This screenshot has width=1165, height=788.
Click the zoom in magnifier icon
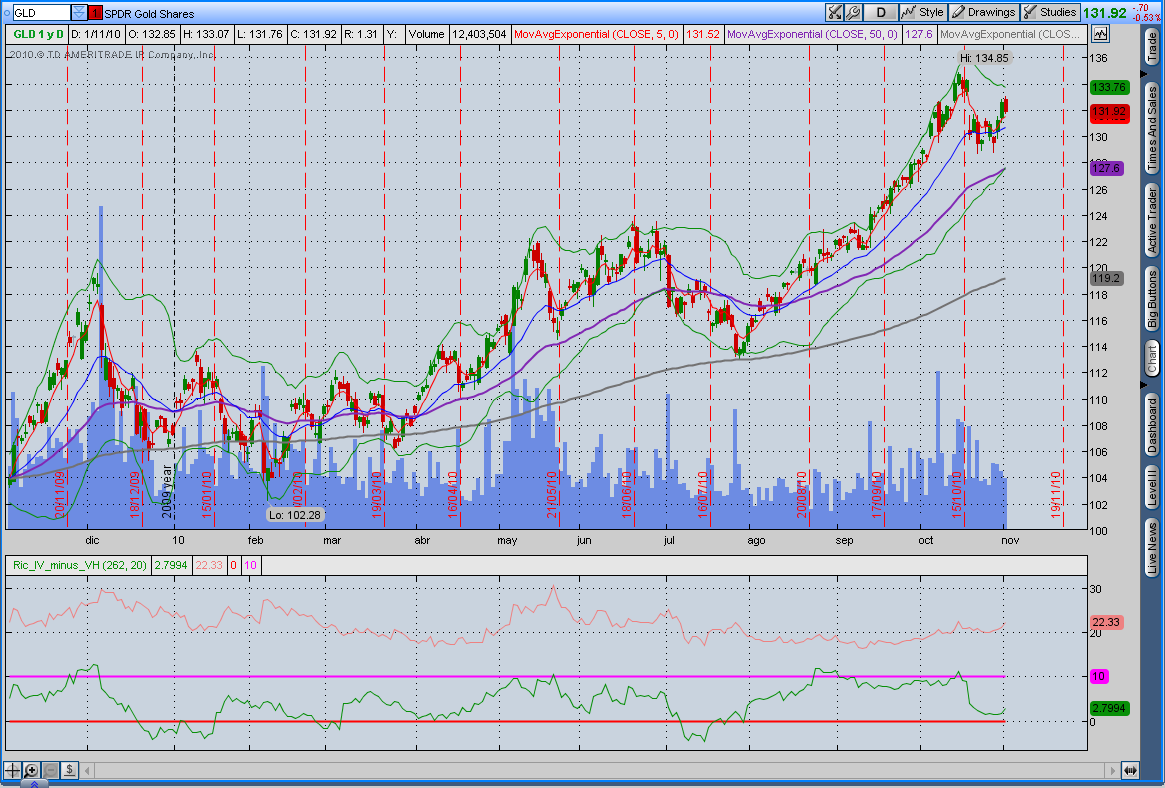click(x=31, y=770)
